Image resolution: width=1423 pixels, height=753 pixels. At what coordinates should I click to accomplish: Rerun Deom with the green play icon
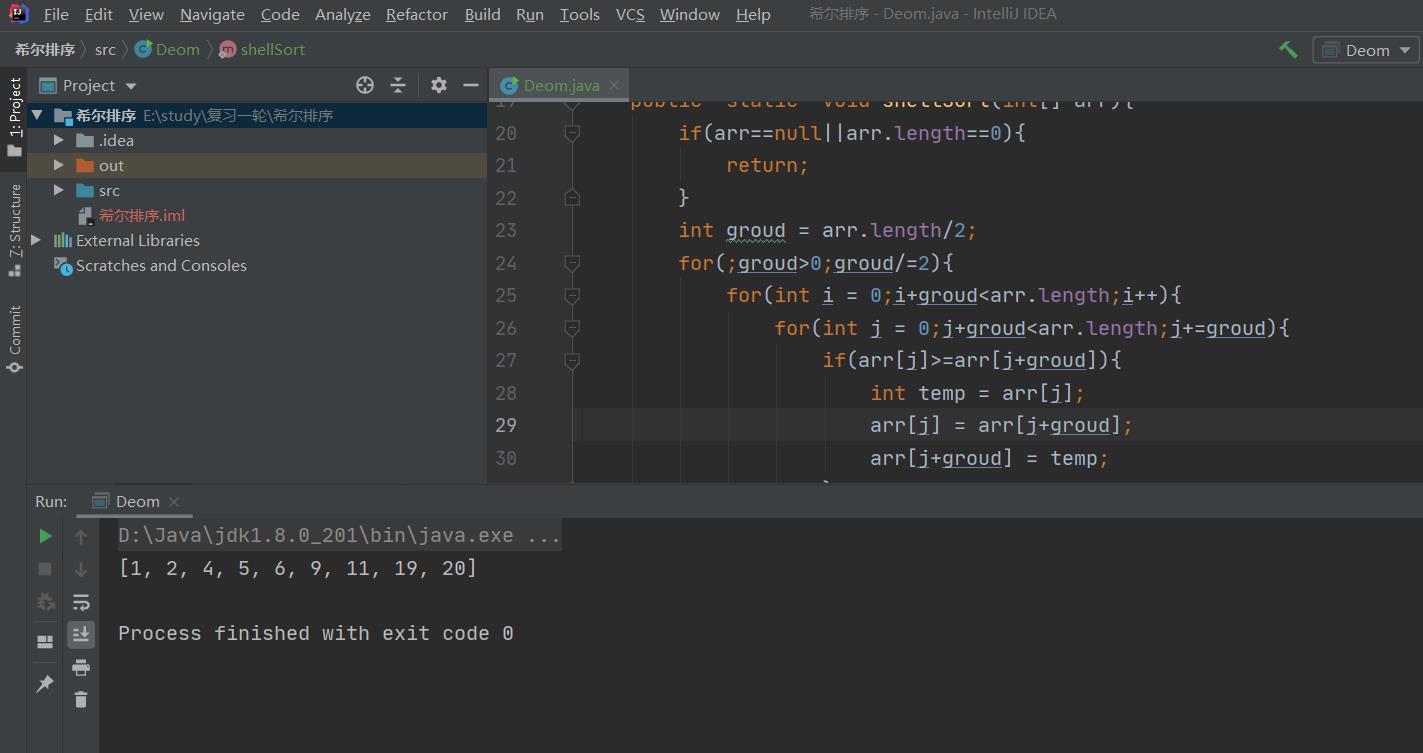[x=45, y=536]
